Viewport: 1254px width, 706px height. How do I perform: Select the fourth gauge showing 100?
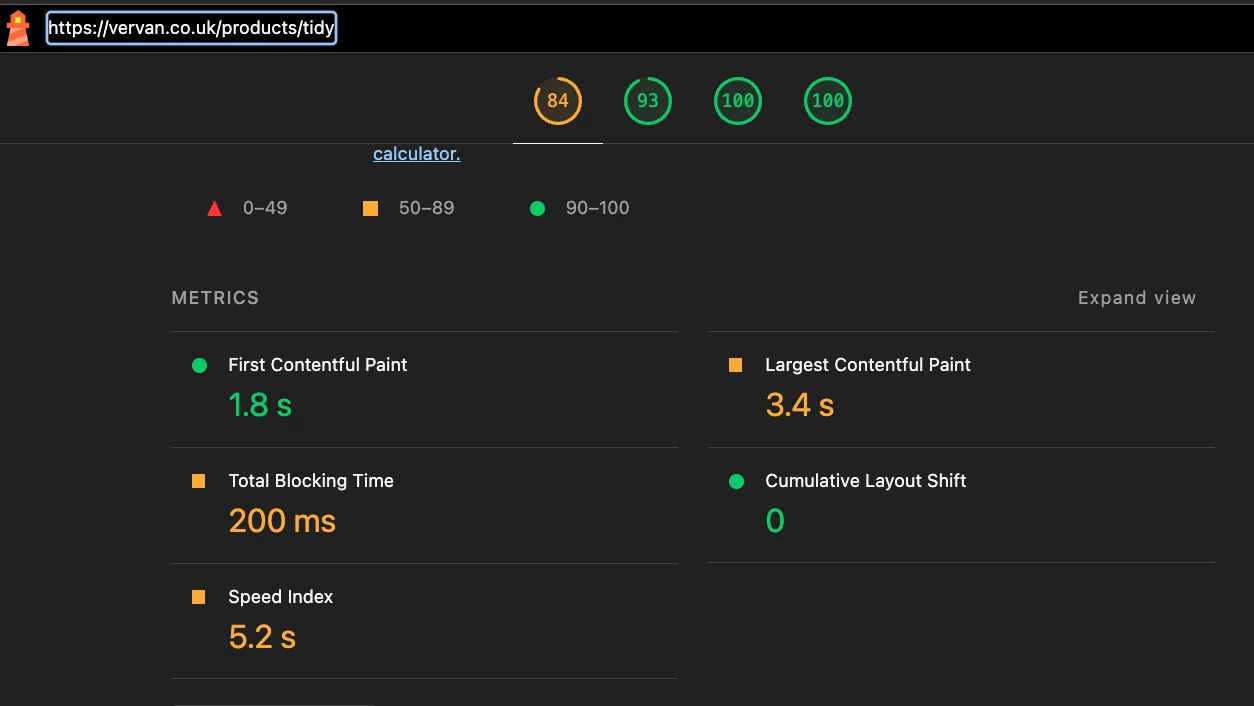click(828, 101)
